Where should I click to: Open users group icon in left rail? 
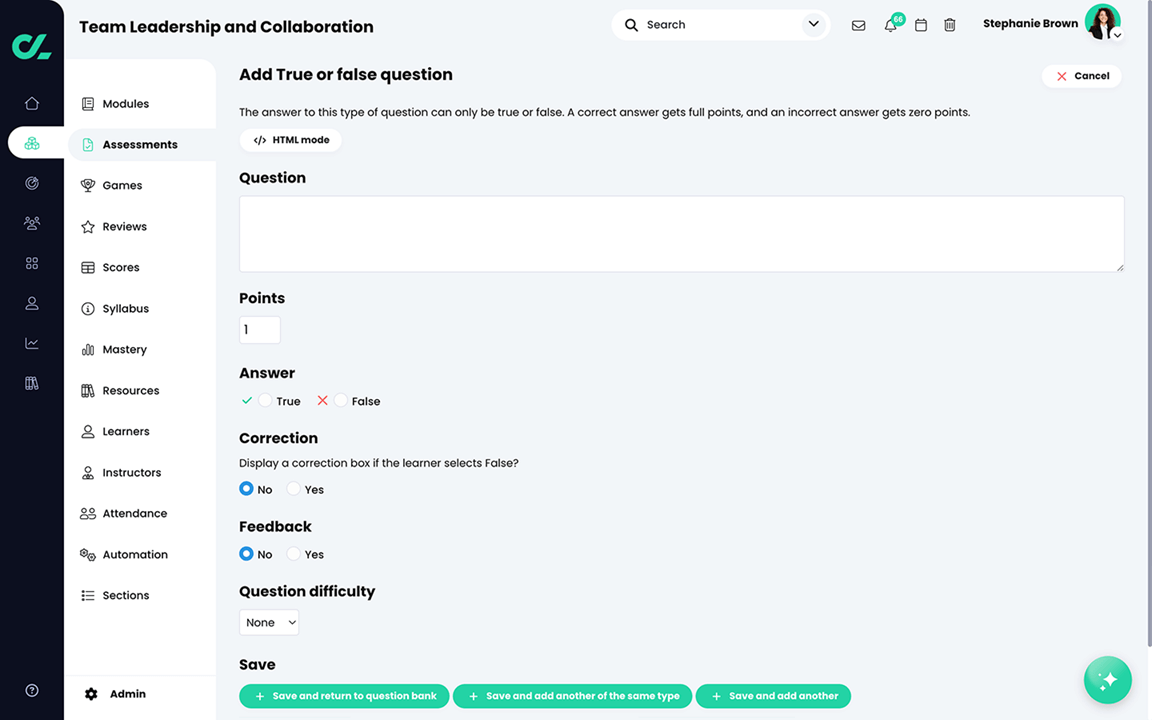[x=32, y=223]
